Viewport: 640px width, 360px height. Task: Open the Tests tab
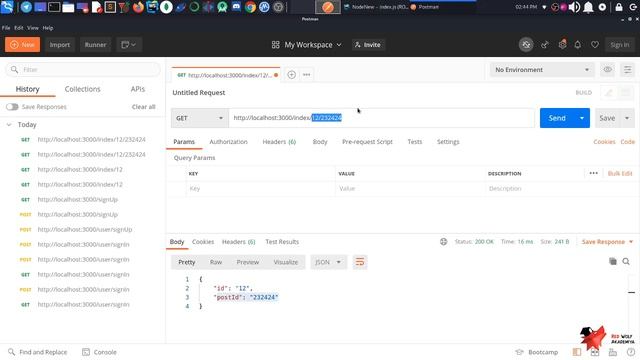pyautogui.click(x=415, y=142)
